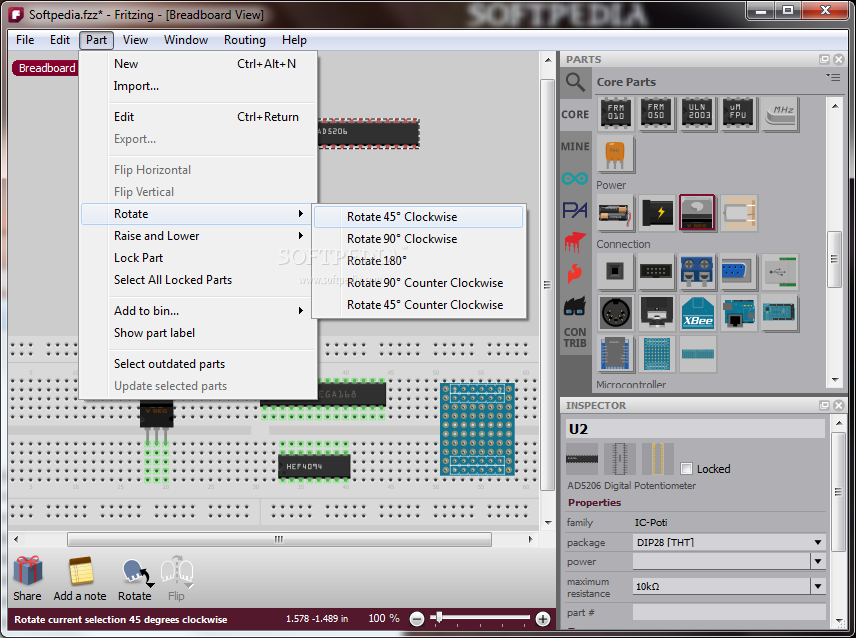Close the Parts panel
The image size is (856, 638).
coord(839,59)
